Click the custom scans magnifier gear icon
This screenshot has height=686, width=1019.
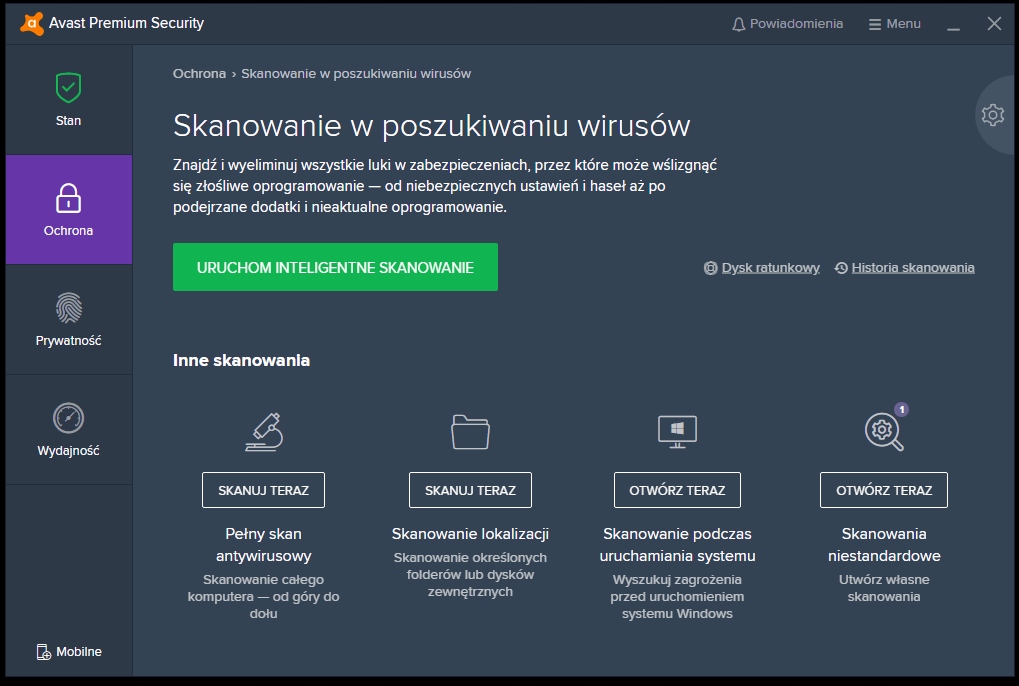(x=884, y=432)
